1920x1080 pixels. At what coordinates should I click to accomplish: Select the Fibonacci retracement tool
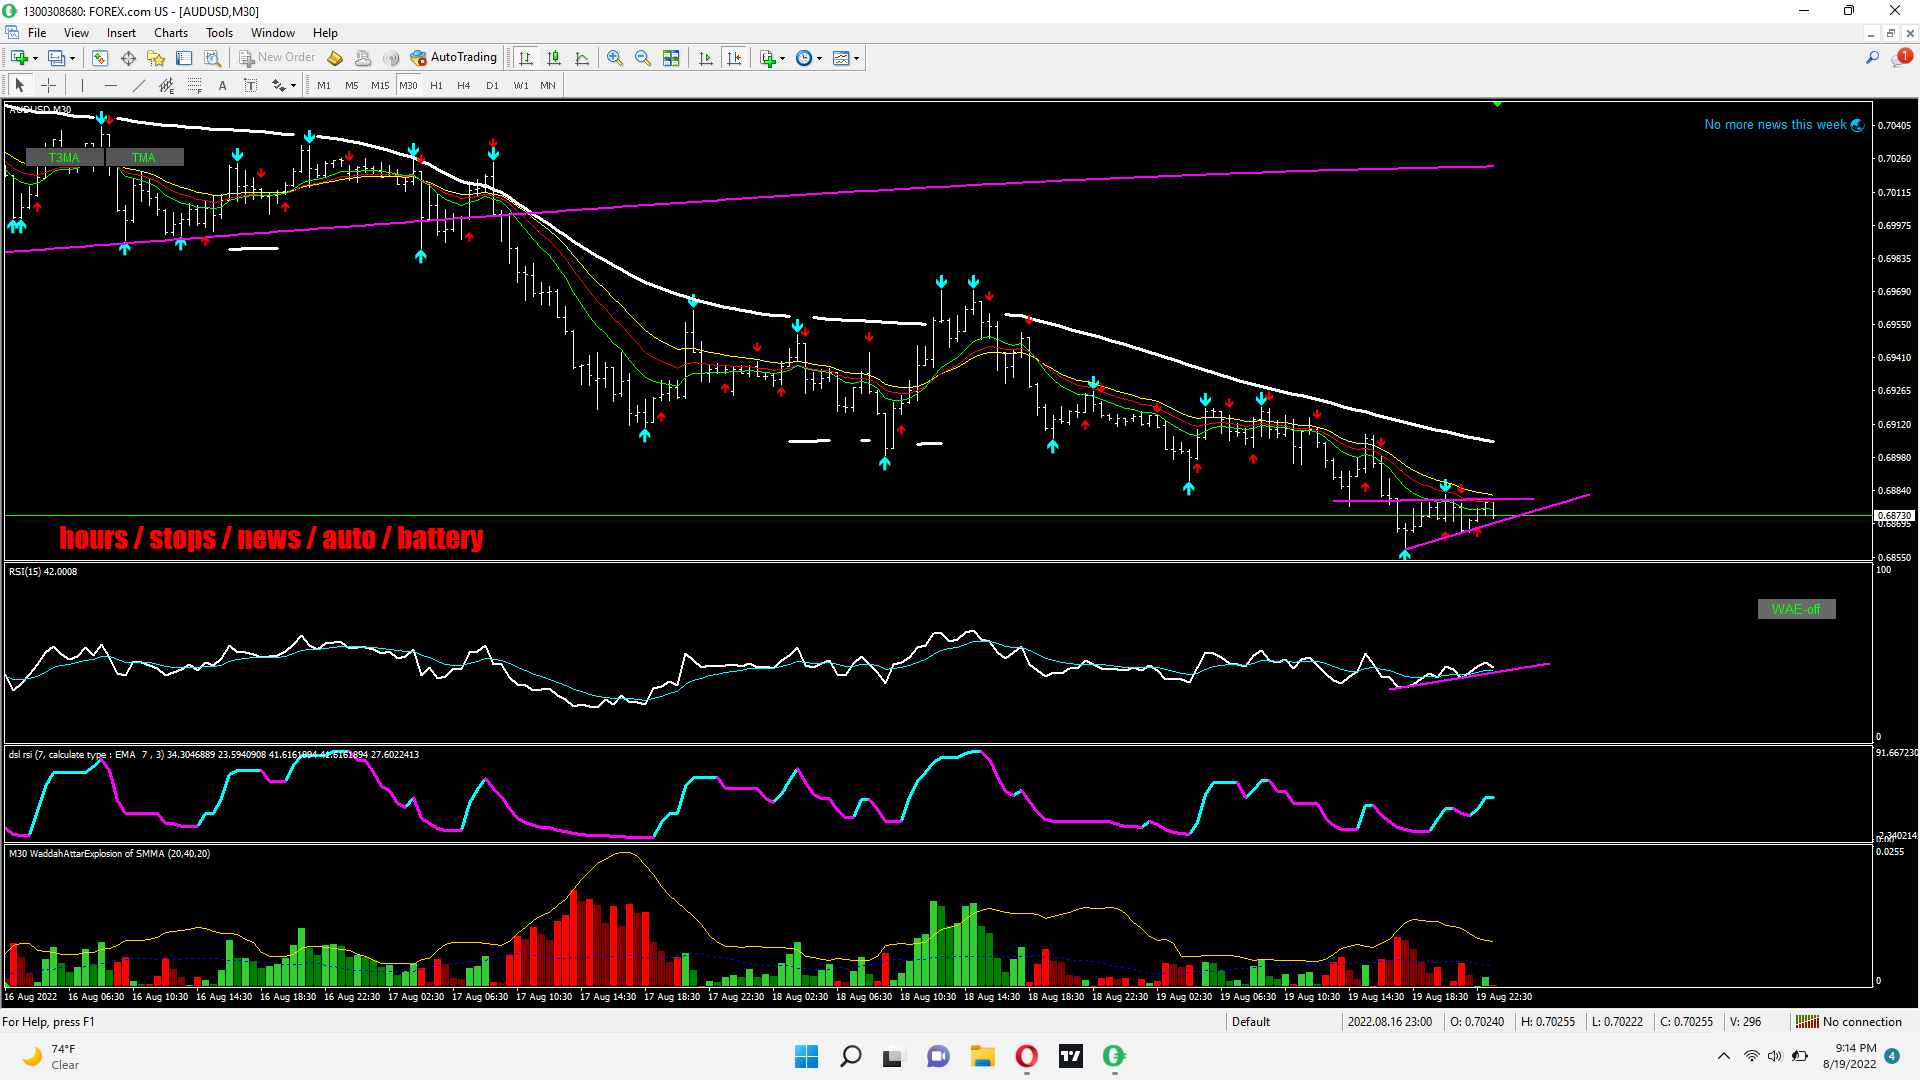195,85
